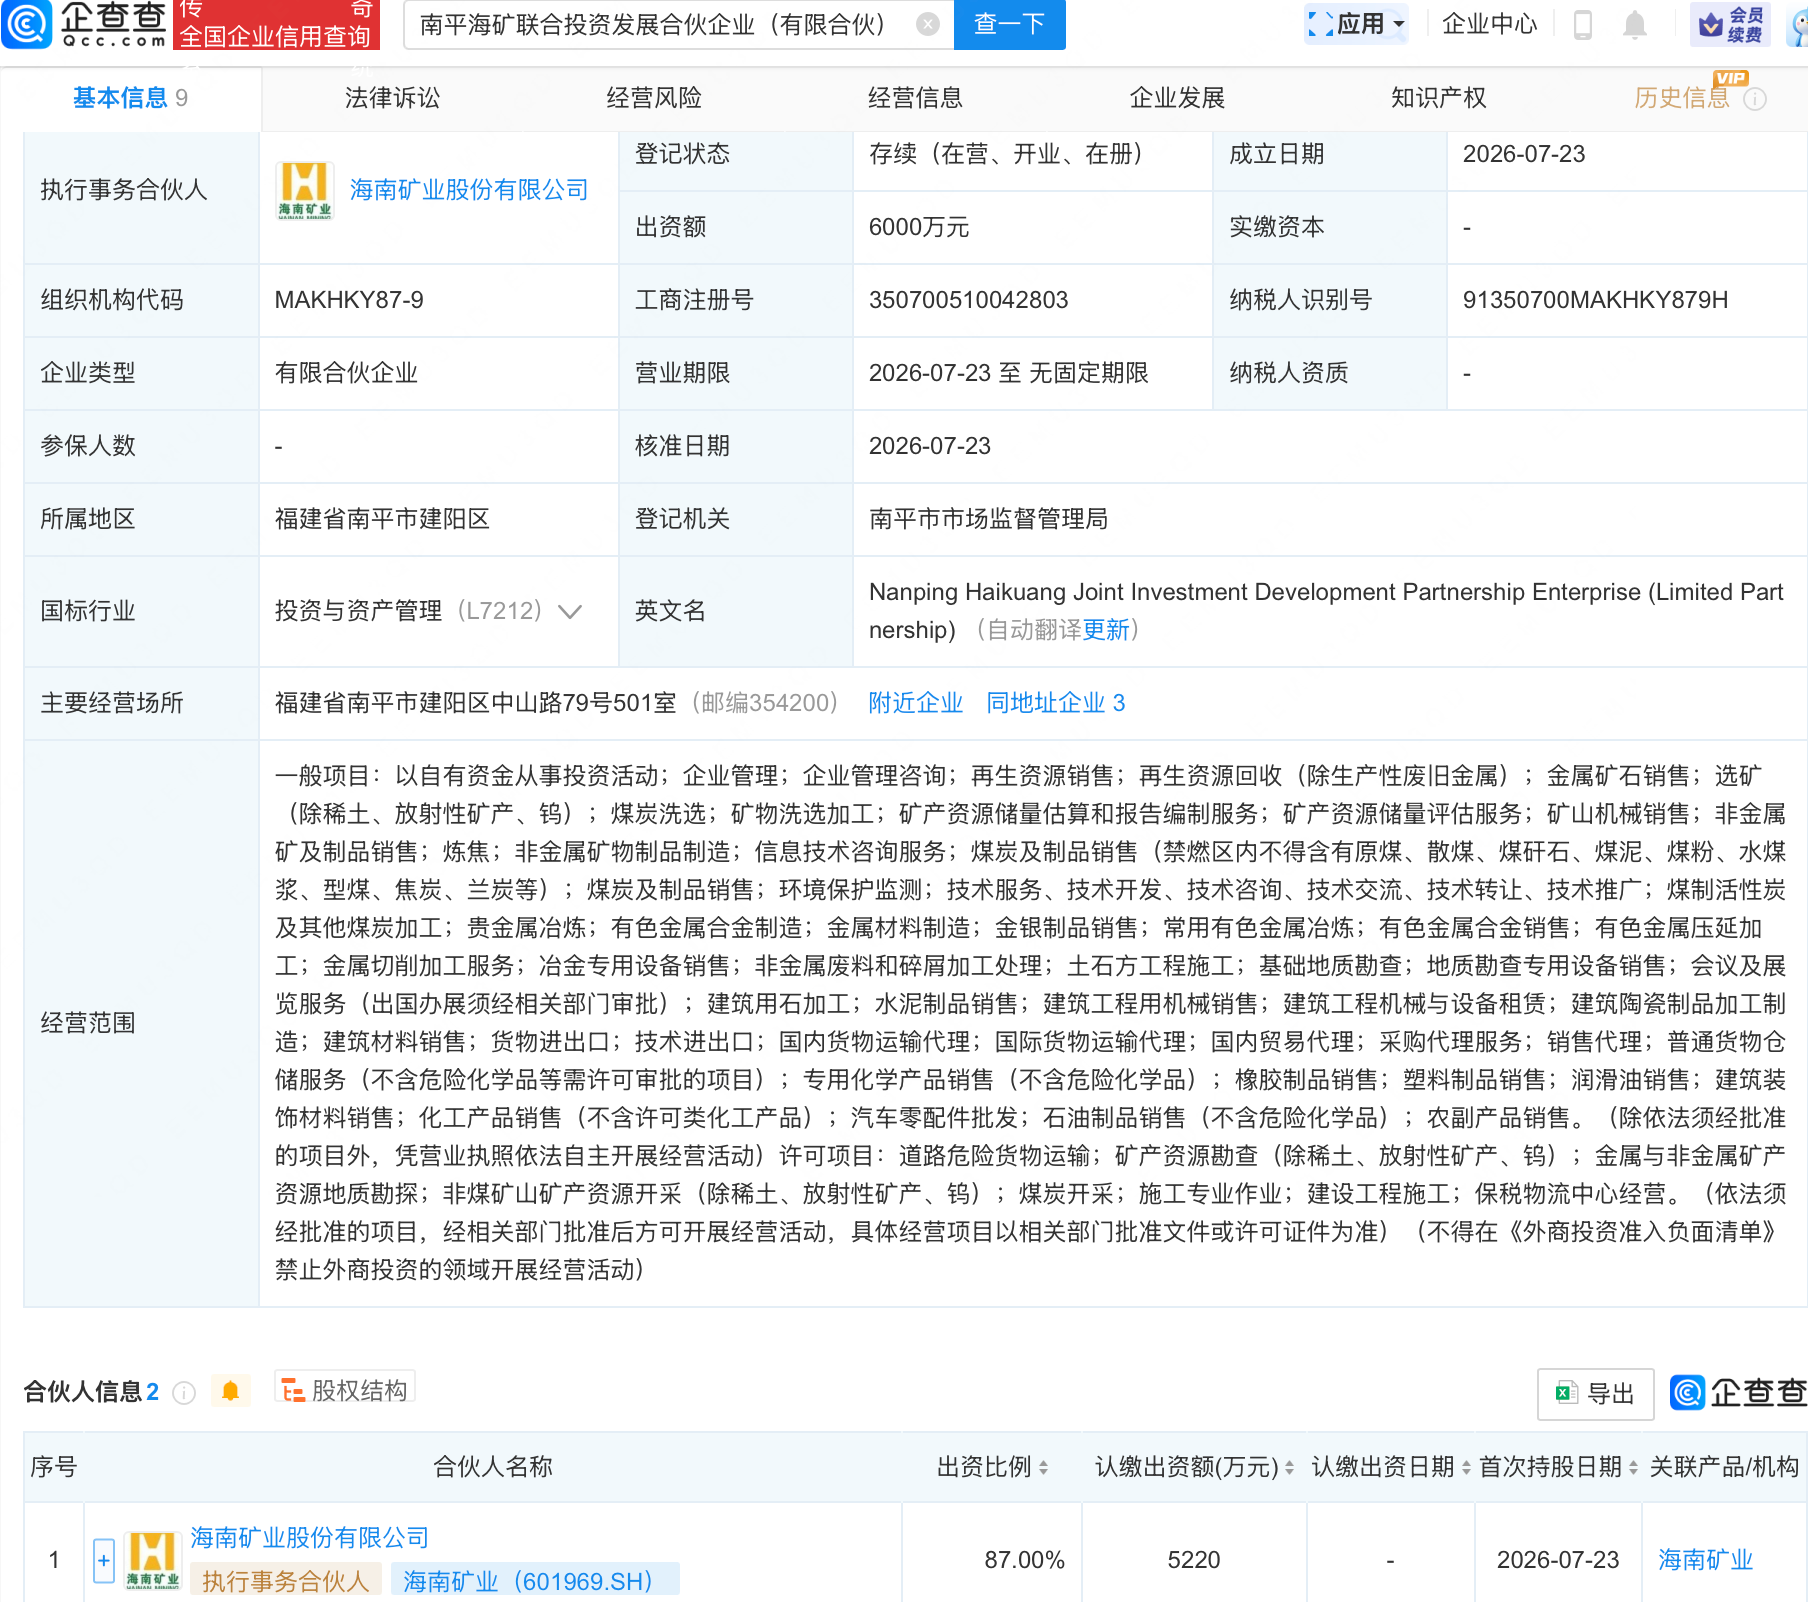
Task: Click the notification bell in header
Action: 1635,24
